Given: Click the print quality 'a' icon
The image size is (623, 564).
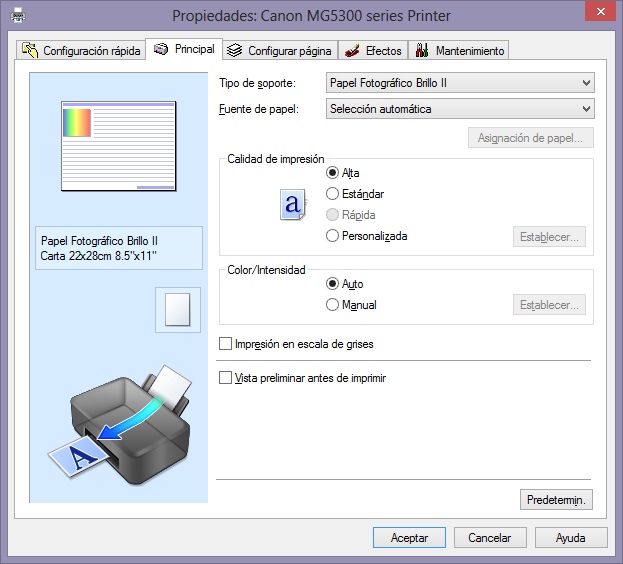Looking at the screenshot, I should pyautogui.click(x=291, y=204).
